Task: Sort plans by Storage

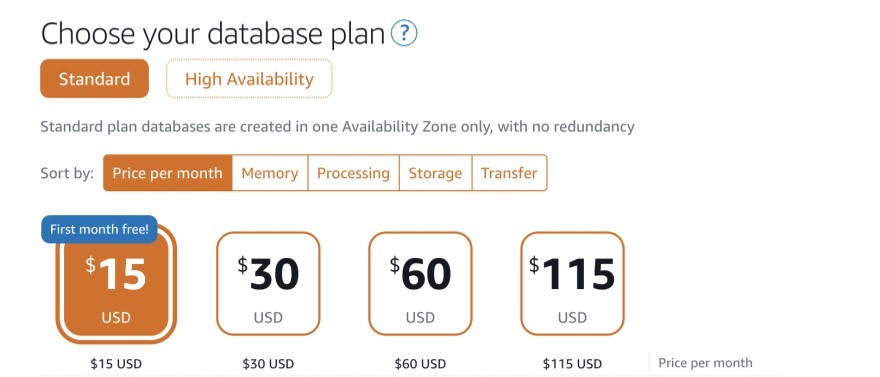Action: pos(436,173)
